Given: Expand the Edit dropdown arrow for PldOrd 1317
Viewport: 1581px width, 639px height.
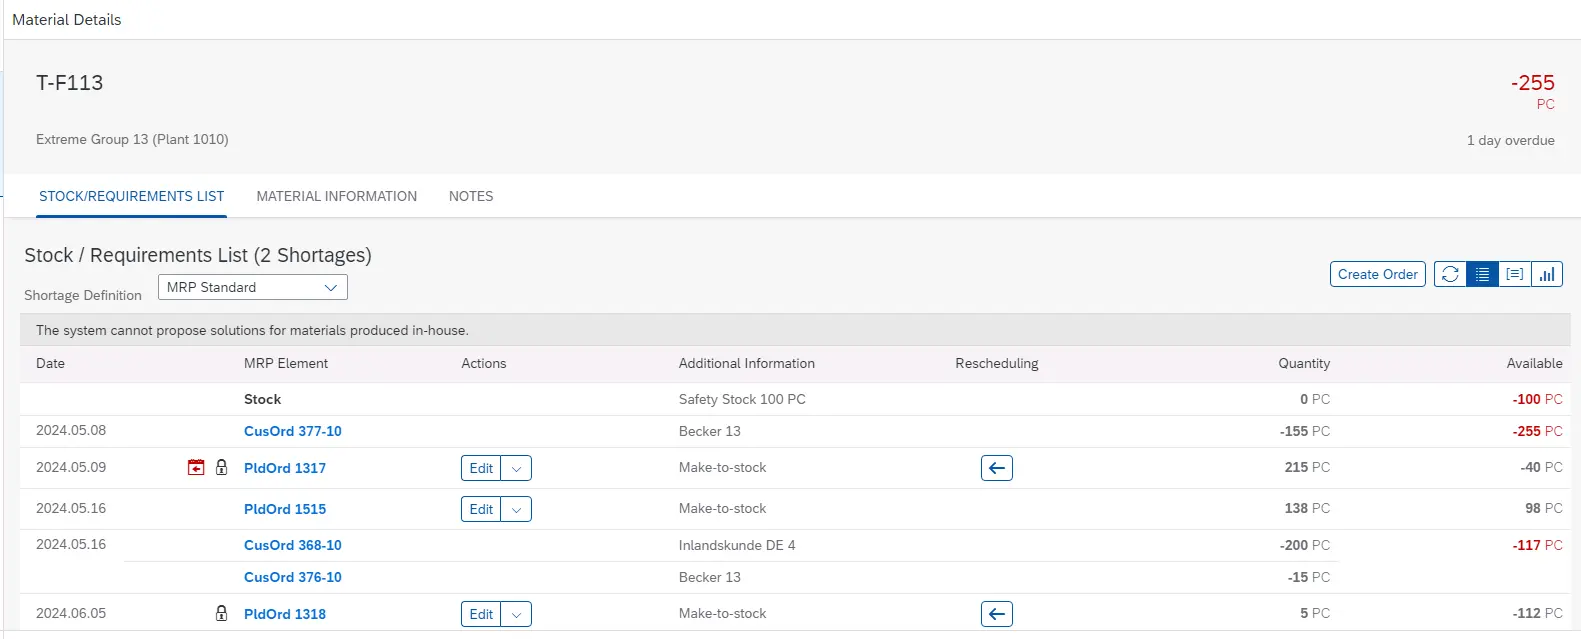Looking at the screenshot, I should coord(516,469).
